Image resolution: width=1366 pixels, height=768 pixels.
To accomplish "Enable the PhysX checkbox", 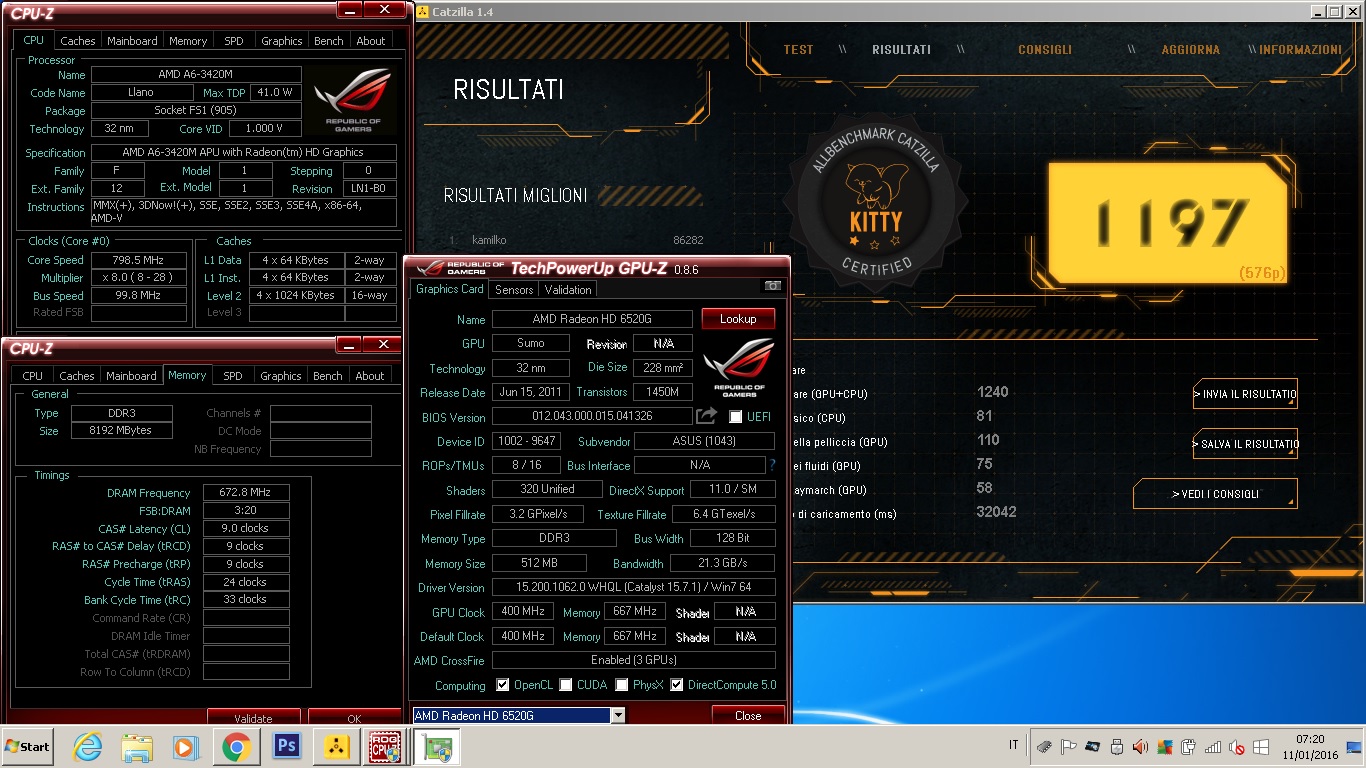I will coord(622,685).
